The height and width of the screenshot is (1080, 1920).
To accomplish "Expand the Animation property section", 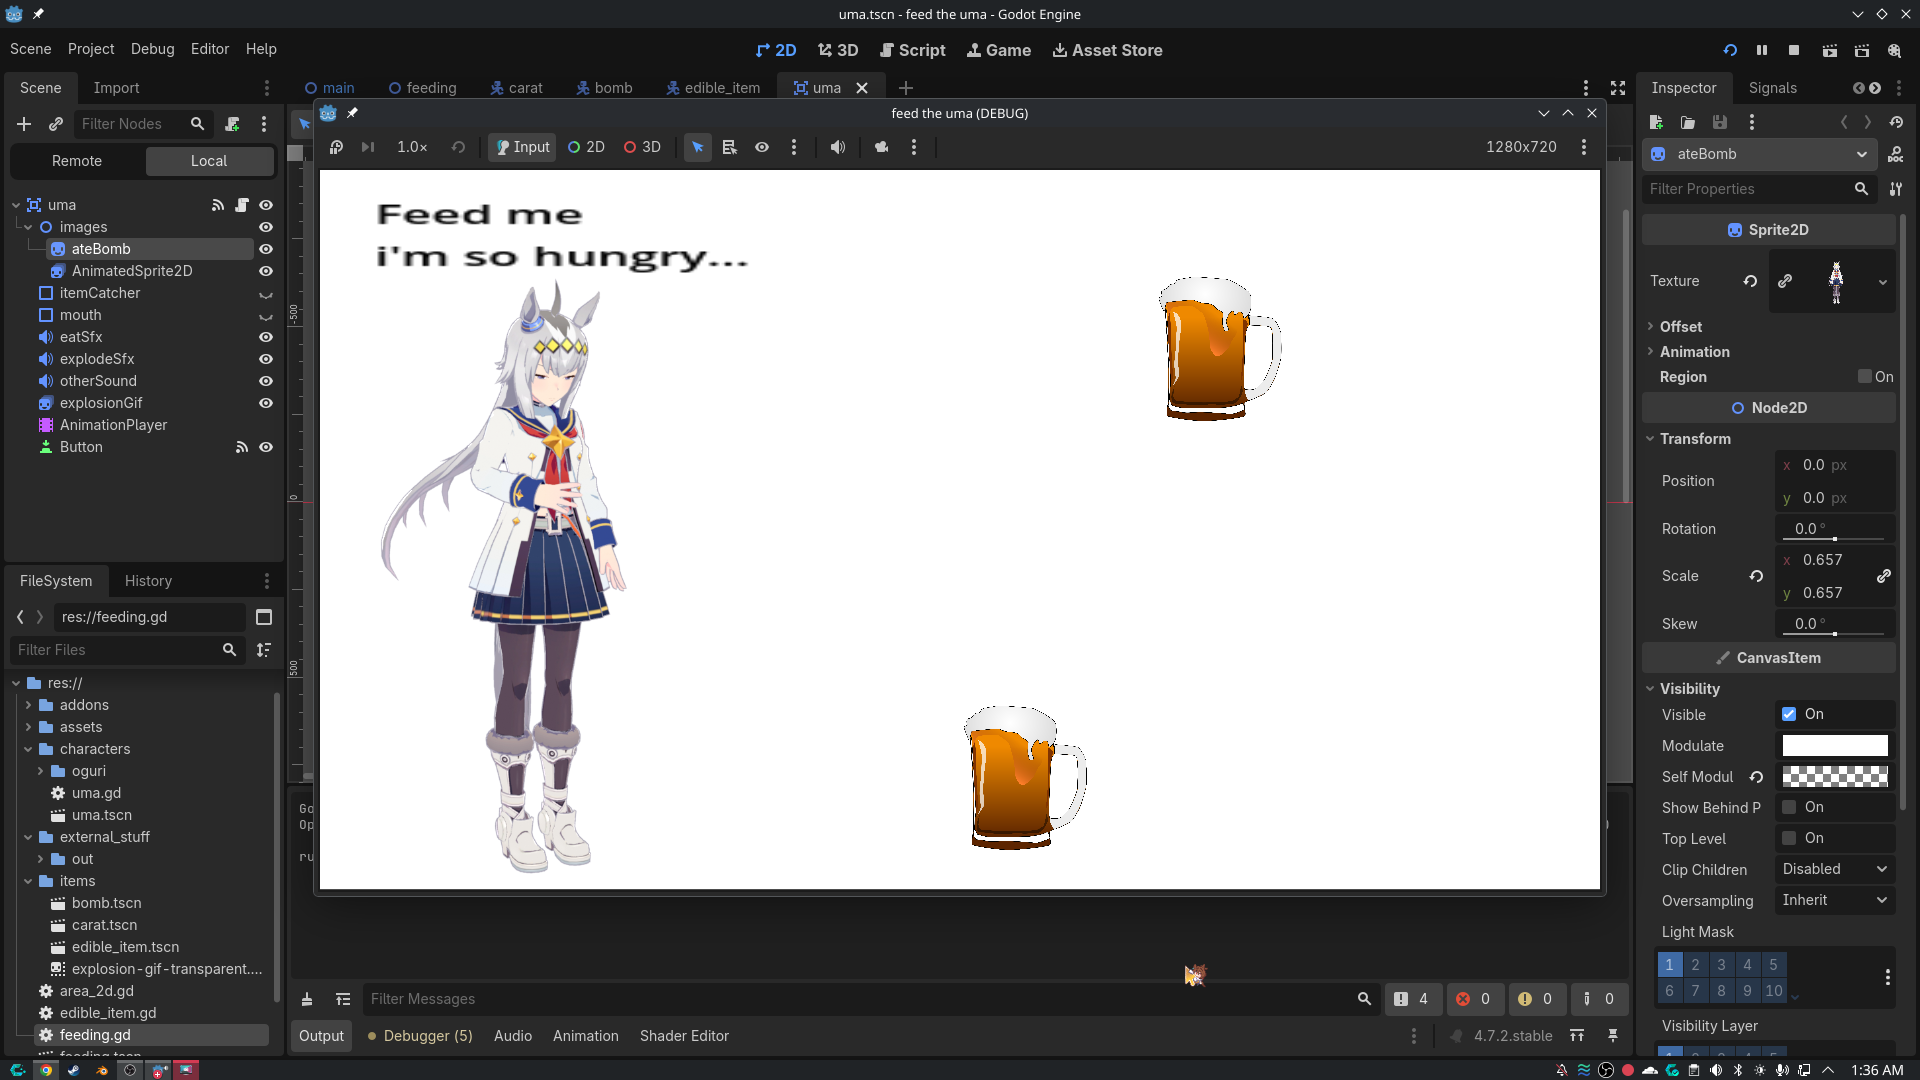I will 1694,352.
